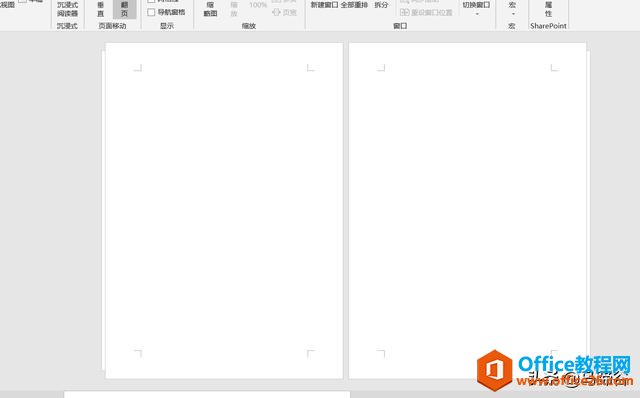
Task: Open 属性 SharePoint properties
Action: coord(548,9)
